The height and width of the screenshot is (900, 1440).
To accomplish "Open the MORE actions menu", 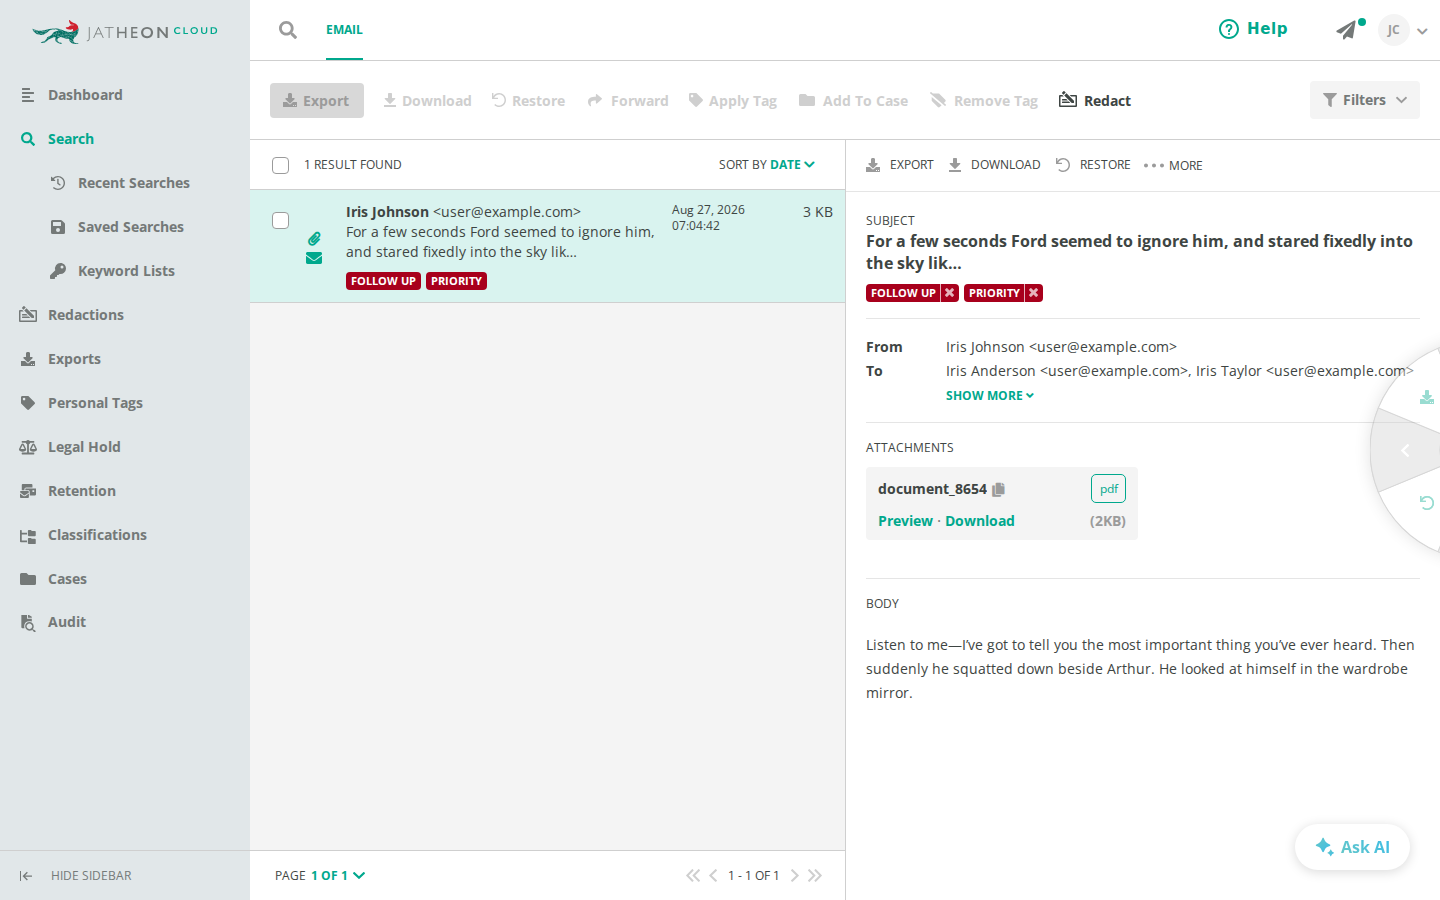I will click(x=1173, y=165).
